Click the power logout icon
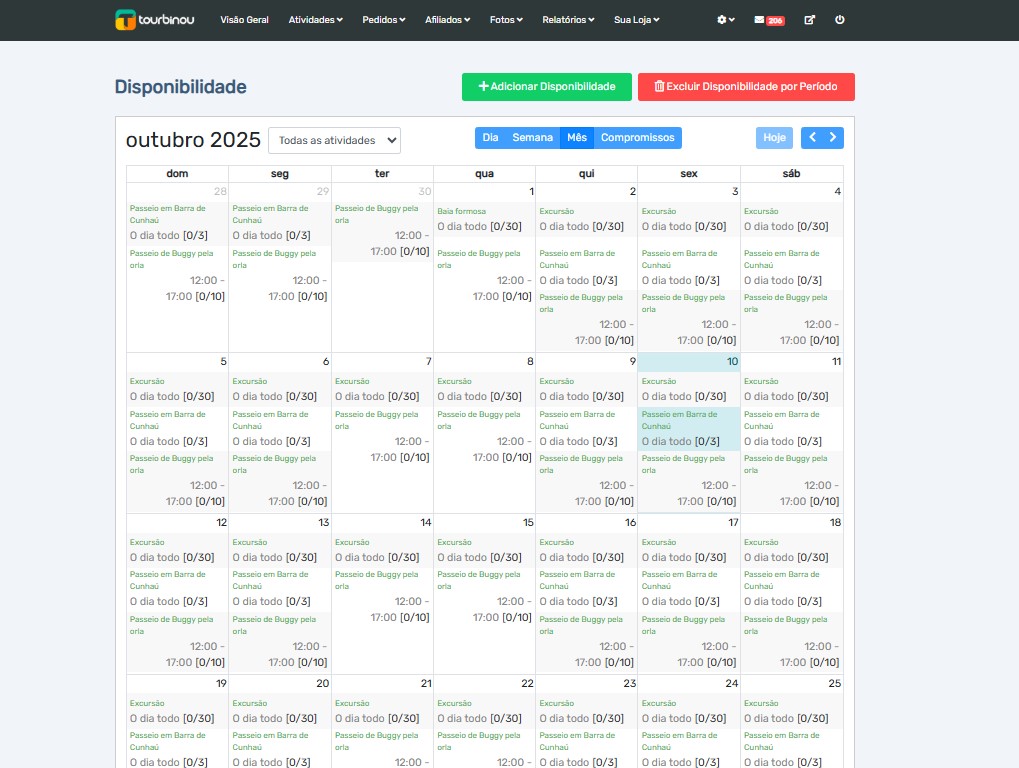This screenshot has width=1019, height=768. pyautogui.click(x=839, y=20)
